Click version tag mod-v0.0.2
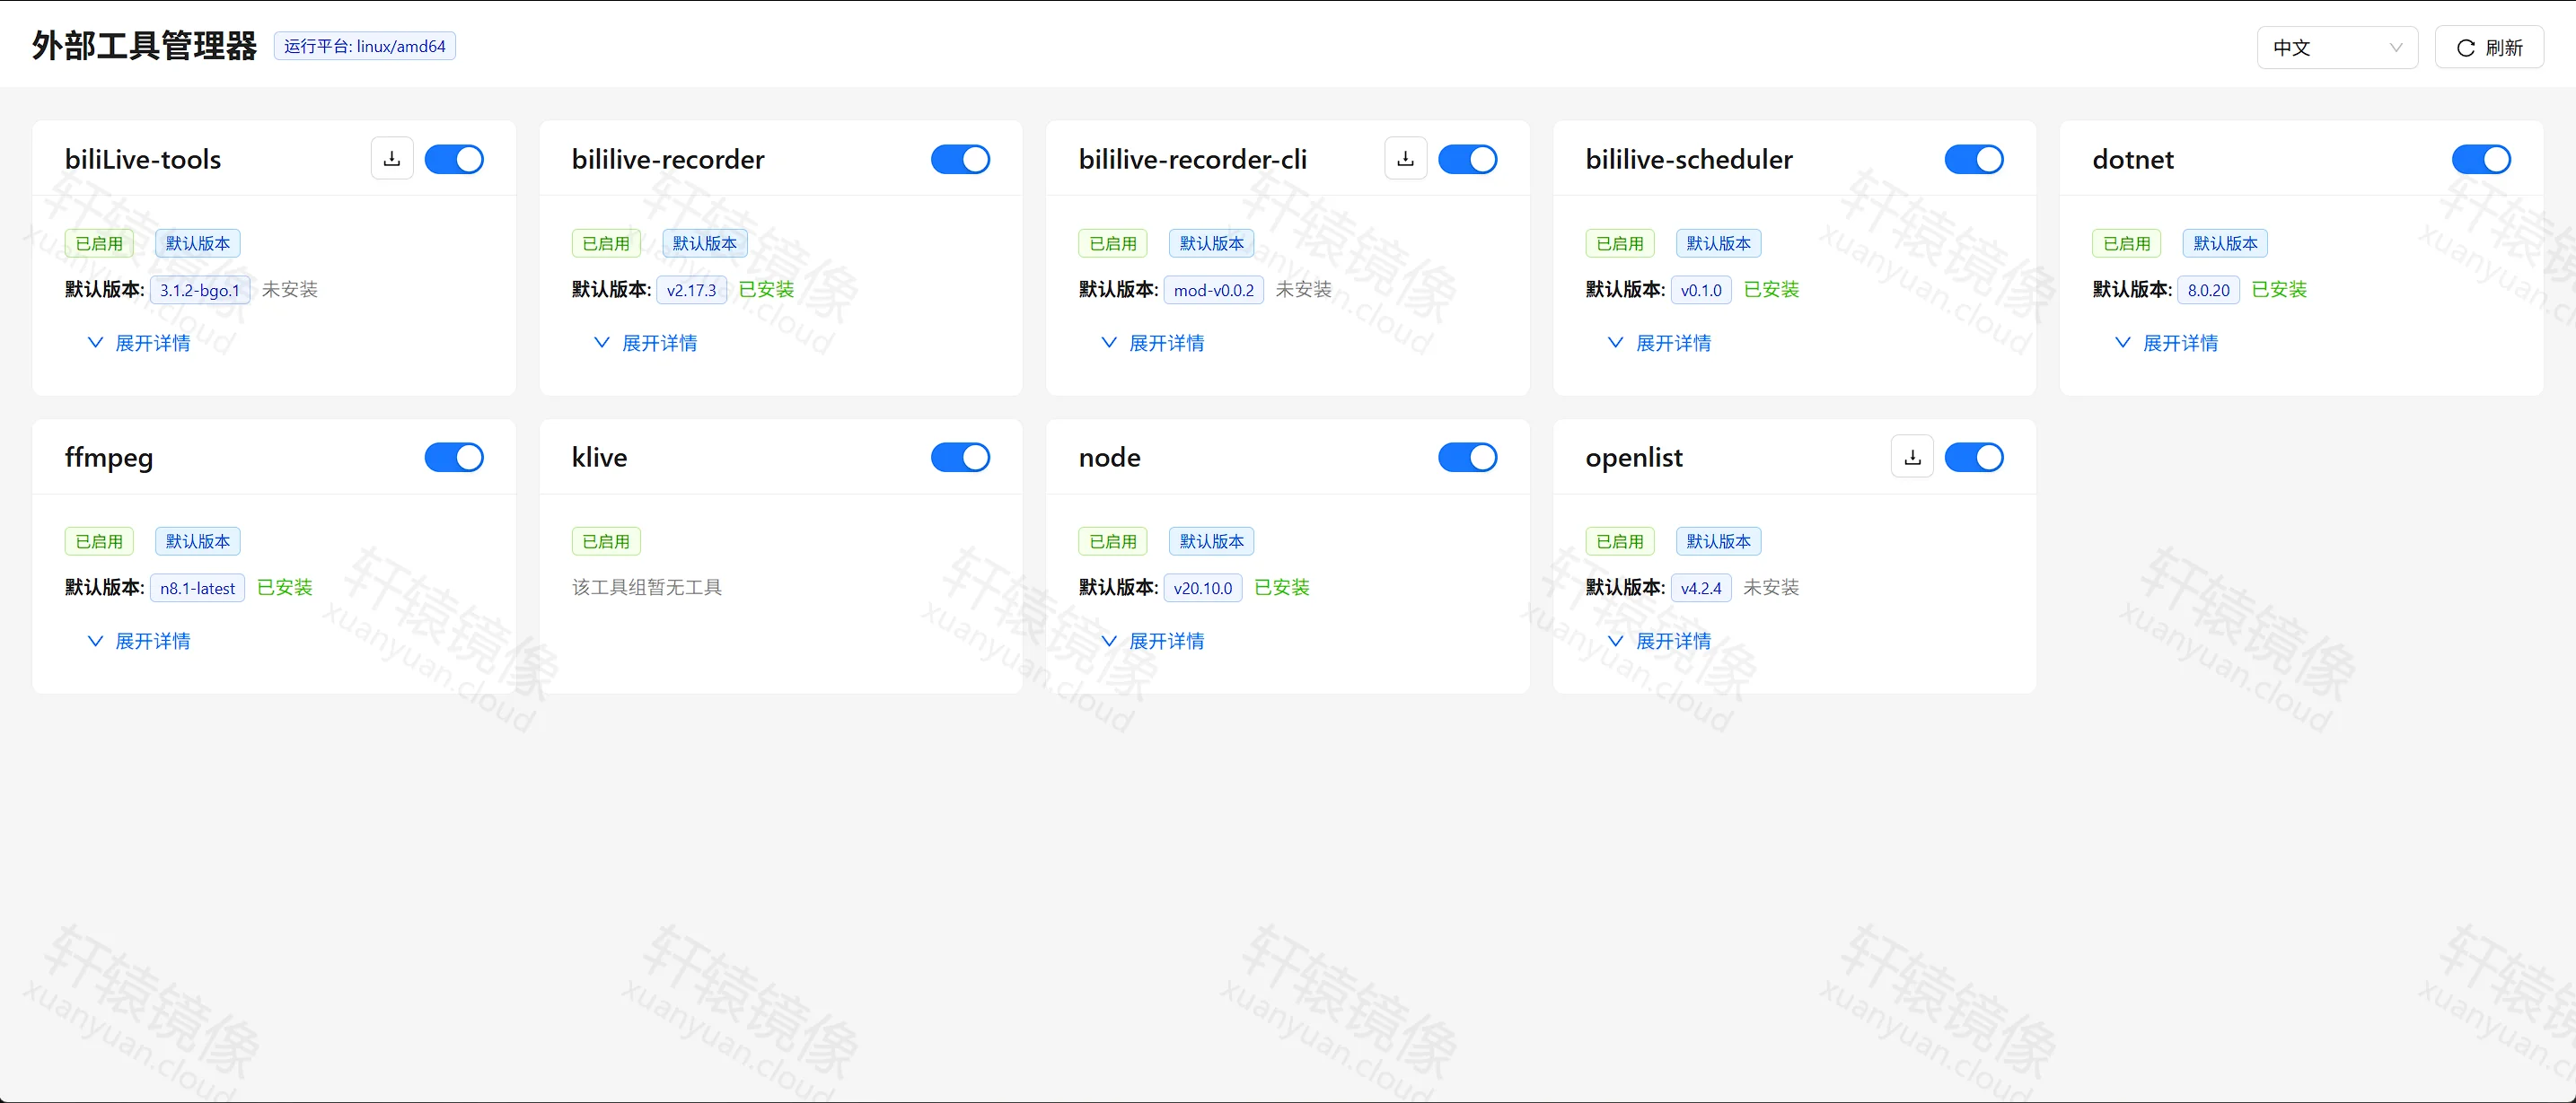The width and height of the screenshot is (2576, 1103). [x=1214, y=290]
